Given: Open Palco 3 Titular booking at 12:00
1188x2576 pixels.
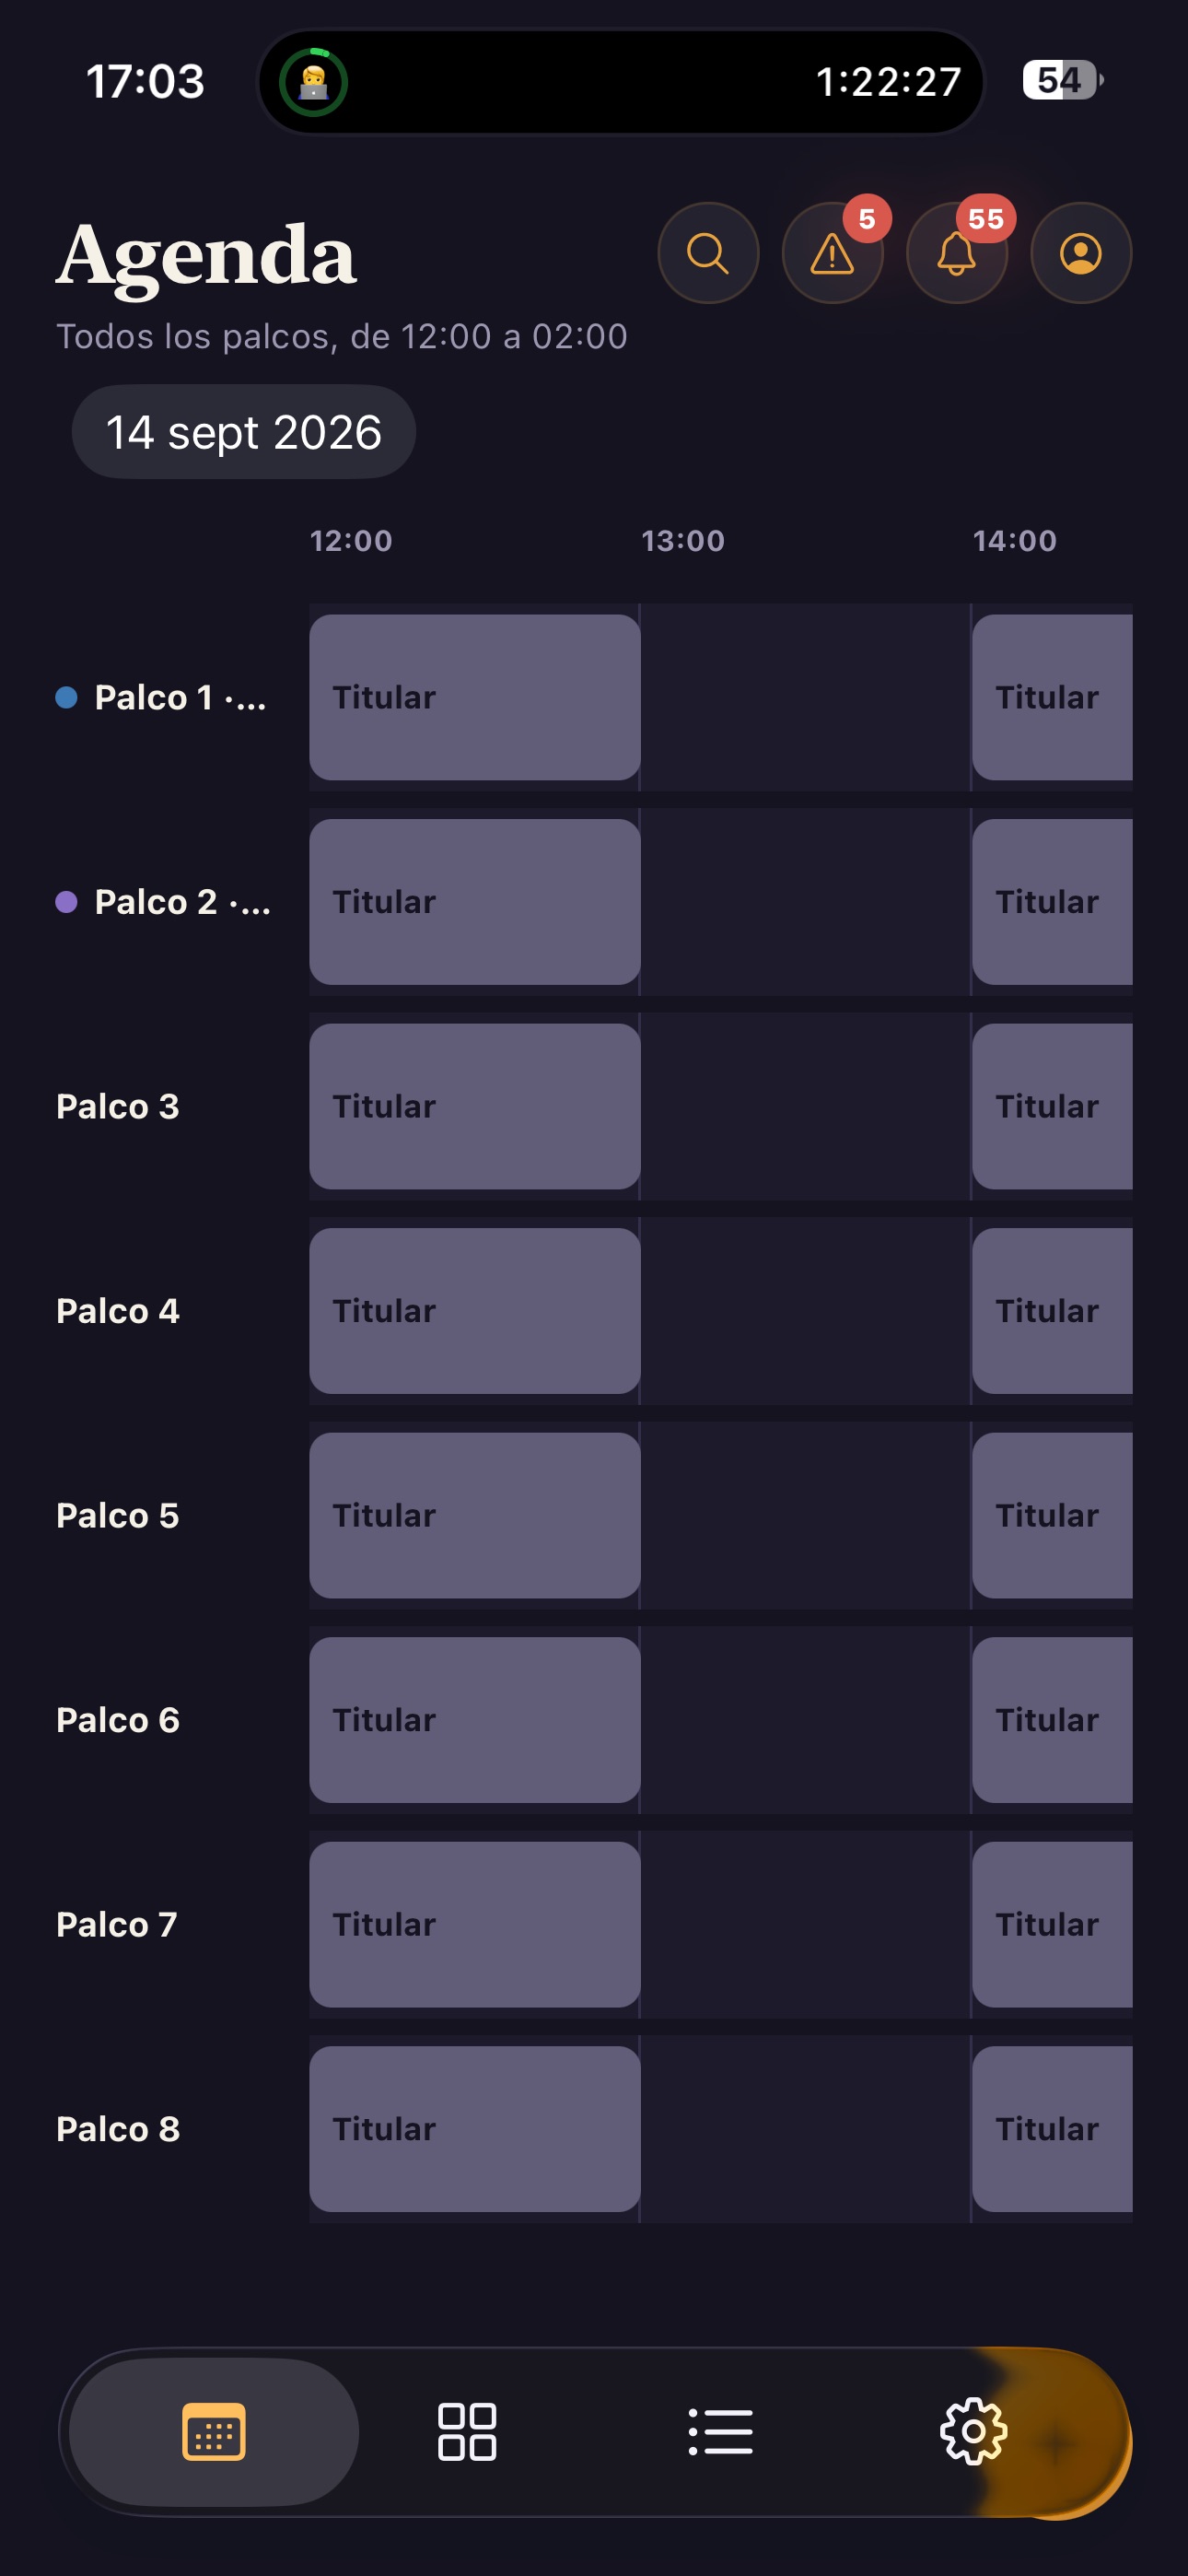Looking at the screenshot, I should click(x=475, y=1106).
